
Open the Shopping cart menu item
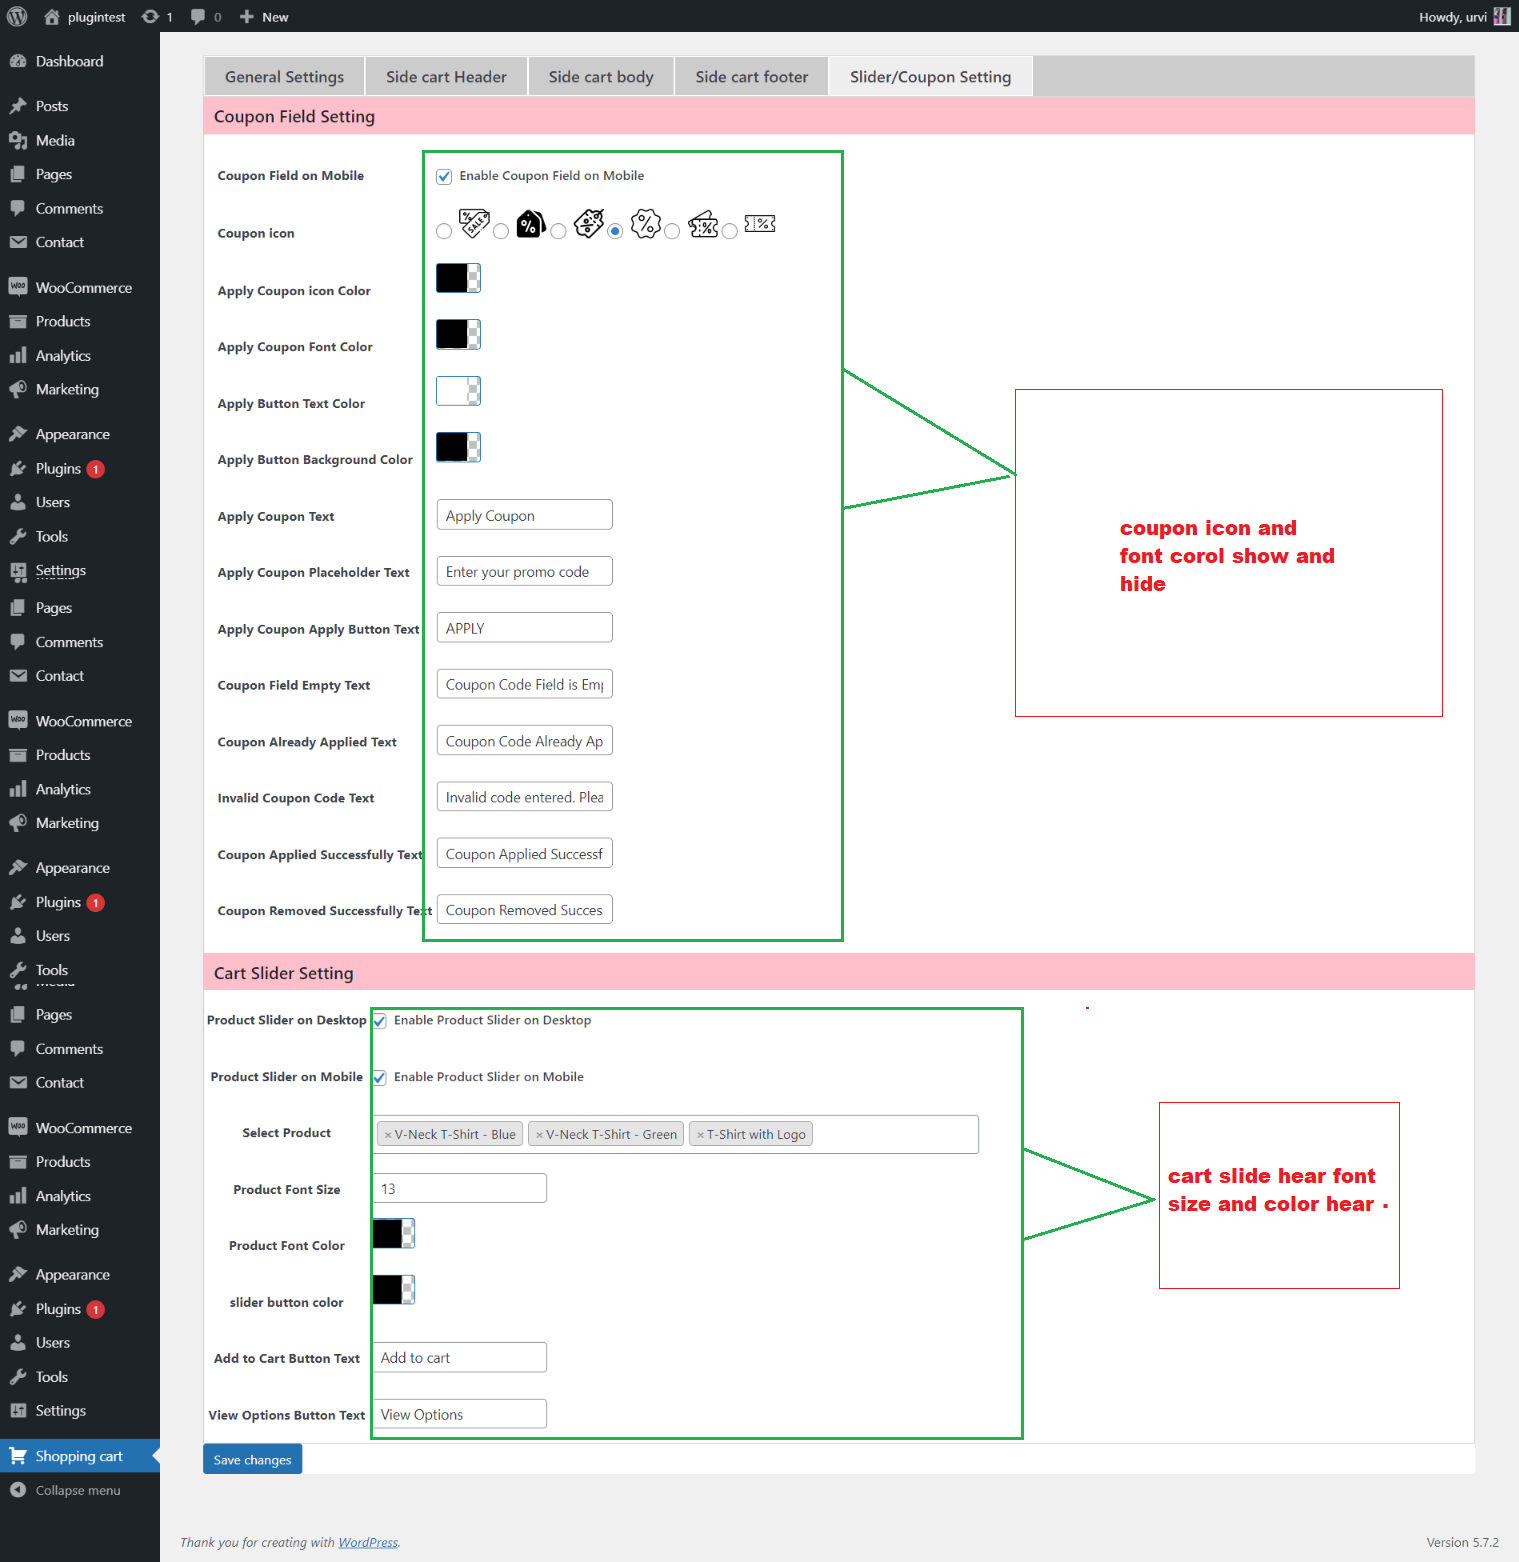coord(80,1456)
